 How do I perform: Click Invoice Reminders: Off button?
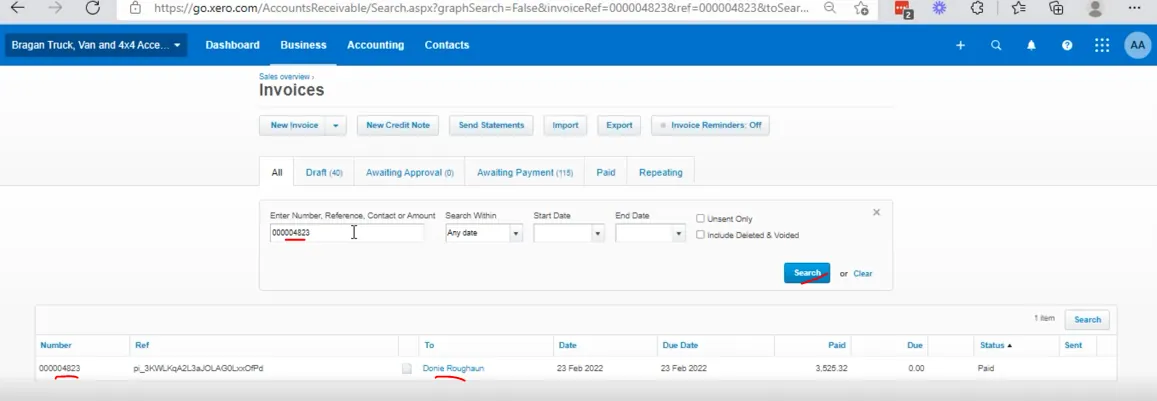pyautogui.click(x=711, y=126)
